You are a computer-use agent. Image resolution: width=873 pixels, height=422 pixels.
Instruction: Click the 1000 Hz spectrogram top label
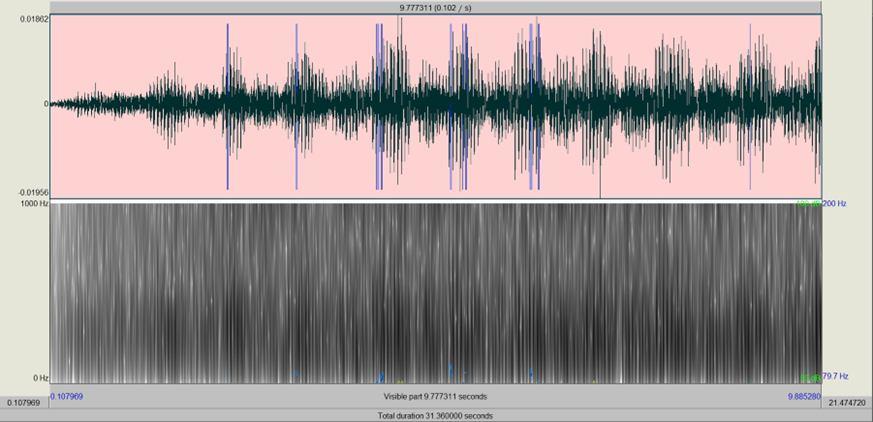(35, 204)
